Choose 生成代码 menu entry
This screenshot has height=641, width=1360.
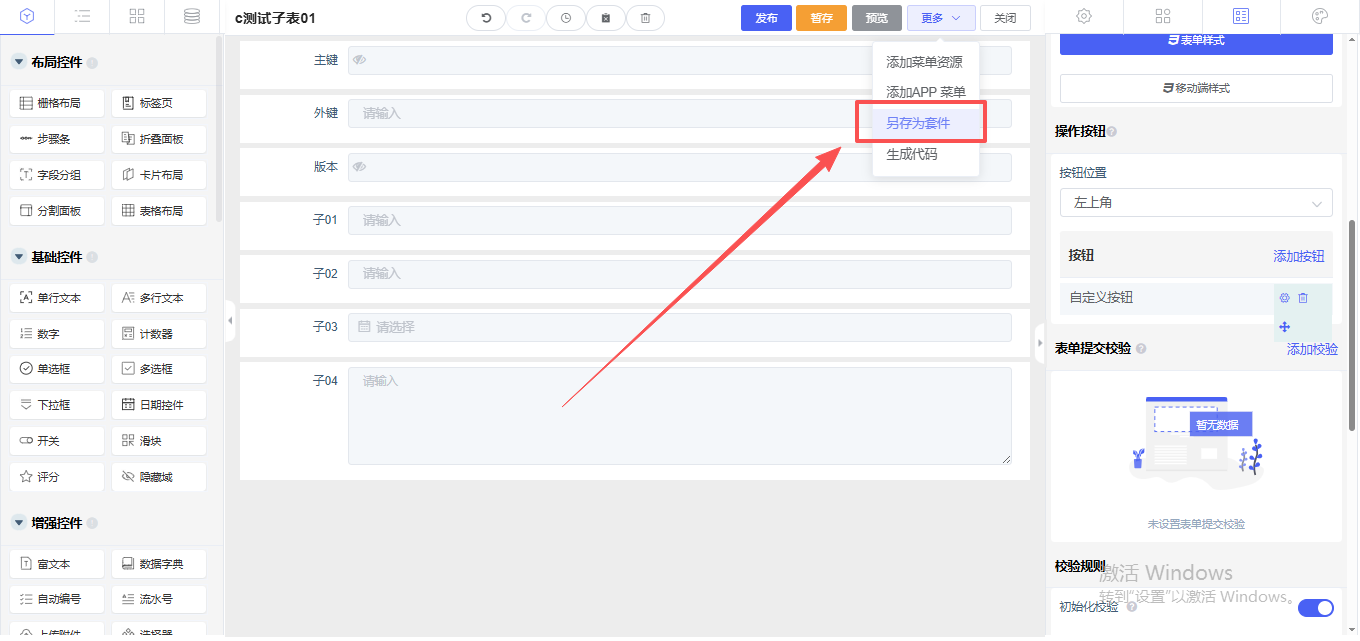click(x=911, y=155)
